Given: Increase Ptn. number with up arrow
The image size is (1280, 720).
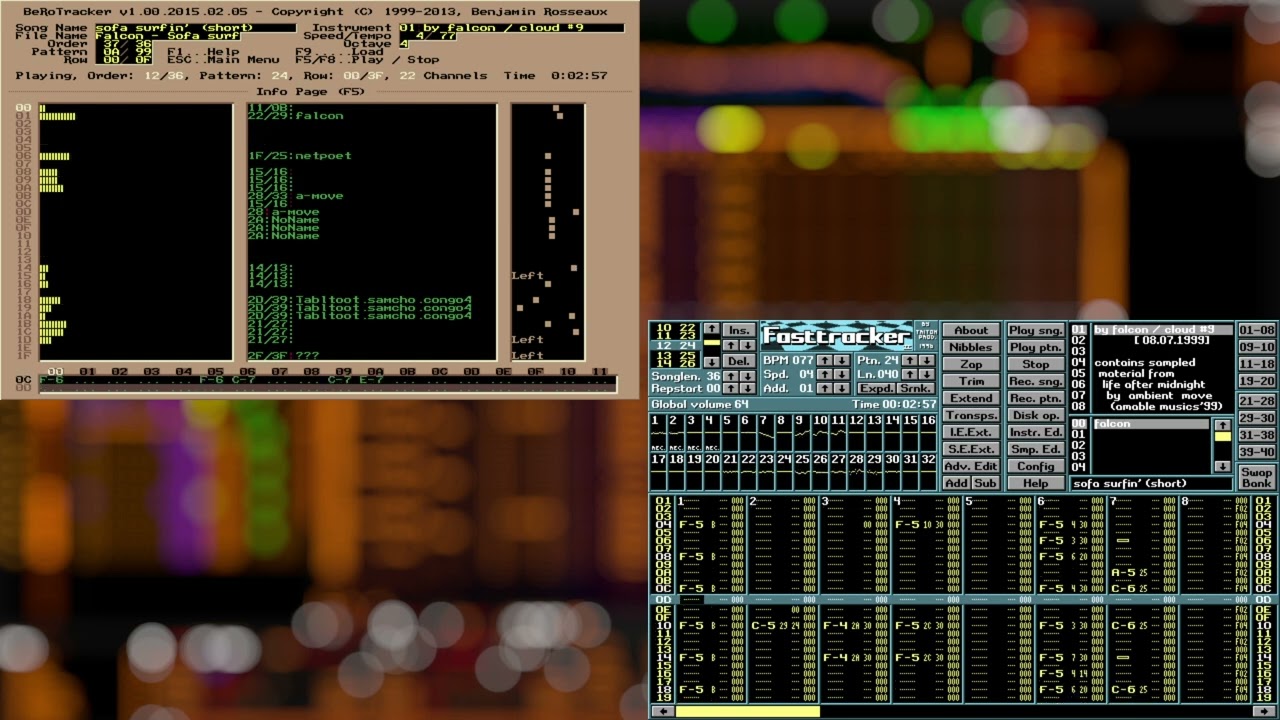Looking at the screenshot, I should click(x=910, y=361).
